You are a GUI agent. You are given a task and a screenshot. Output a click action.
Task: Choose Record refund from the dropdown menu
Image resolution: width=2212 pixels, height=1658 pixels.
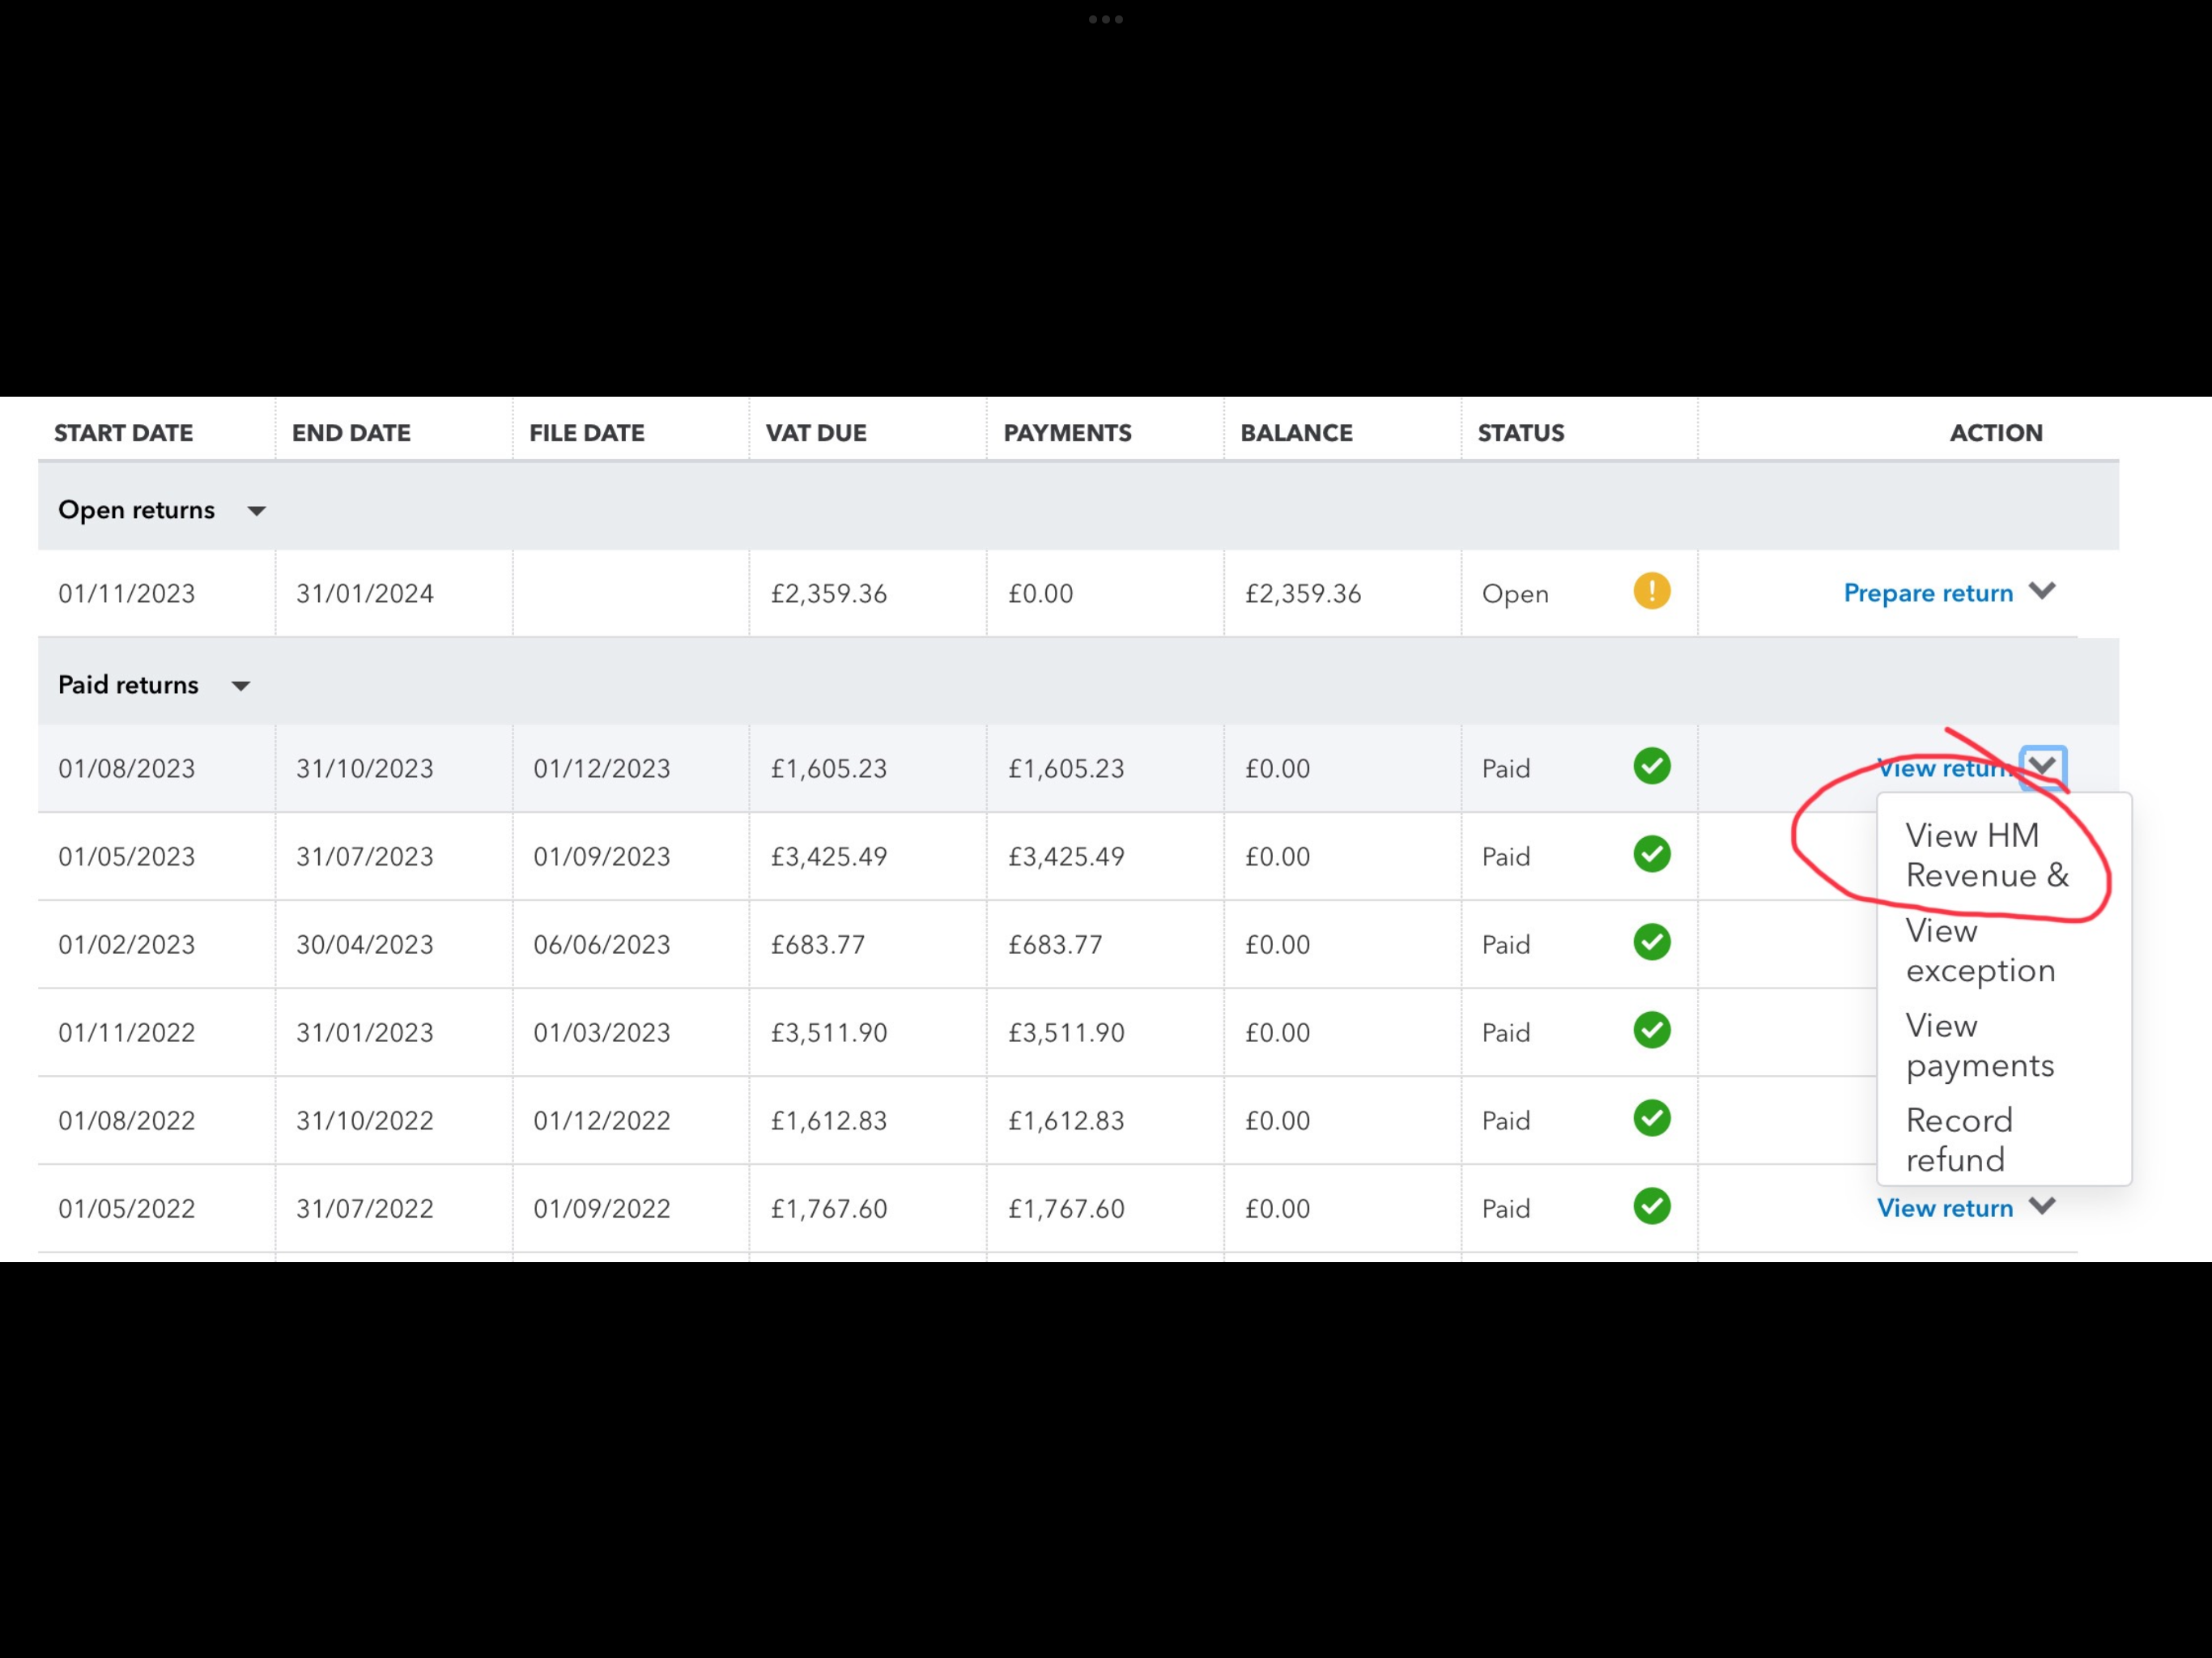coord(1958,1140)
